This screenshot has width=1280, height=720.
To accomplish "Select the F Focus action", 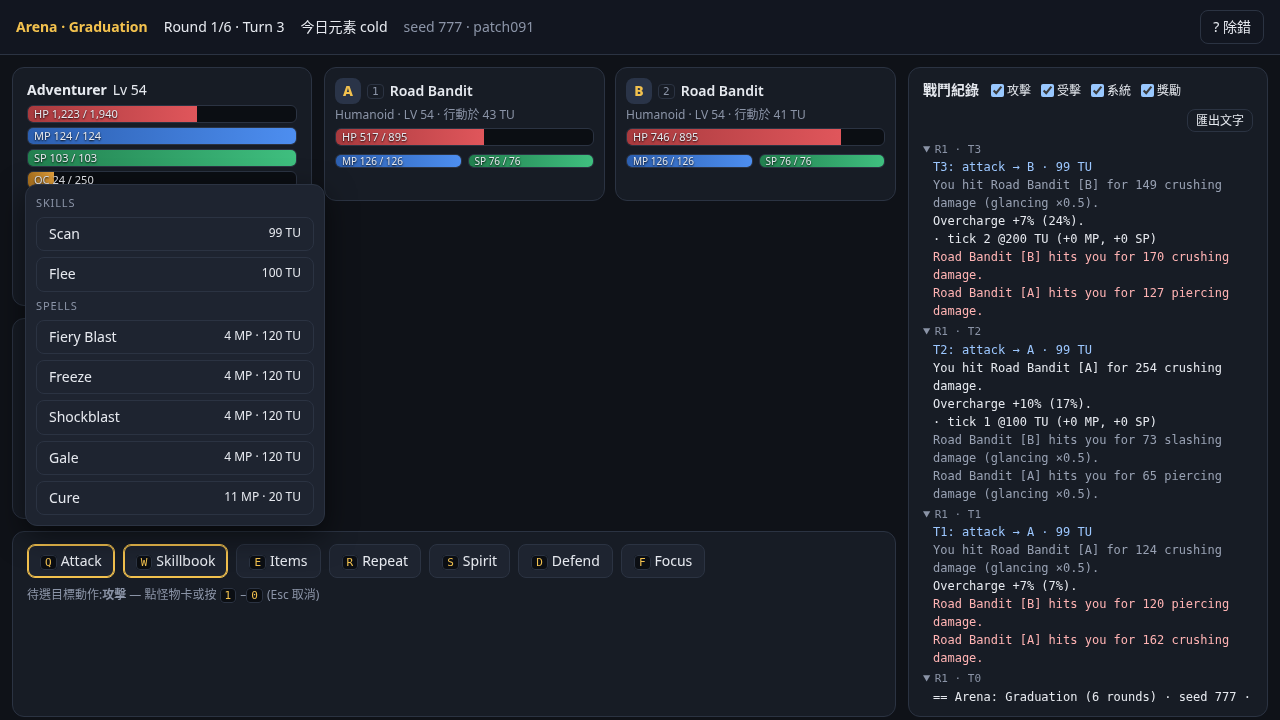I will pyautogui.click(x=663, y=561).
